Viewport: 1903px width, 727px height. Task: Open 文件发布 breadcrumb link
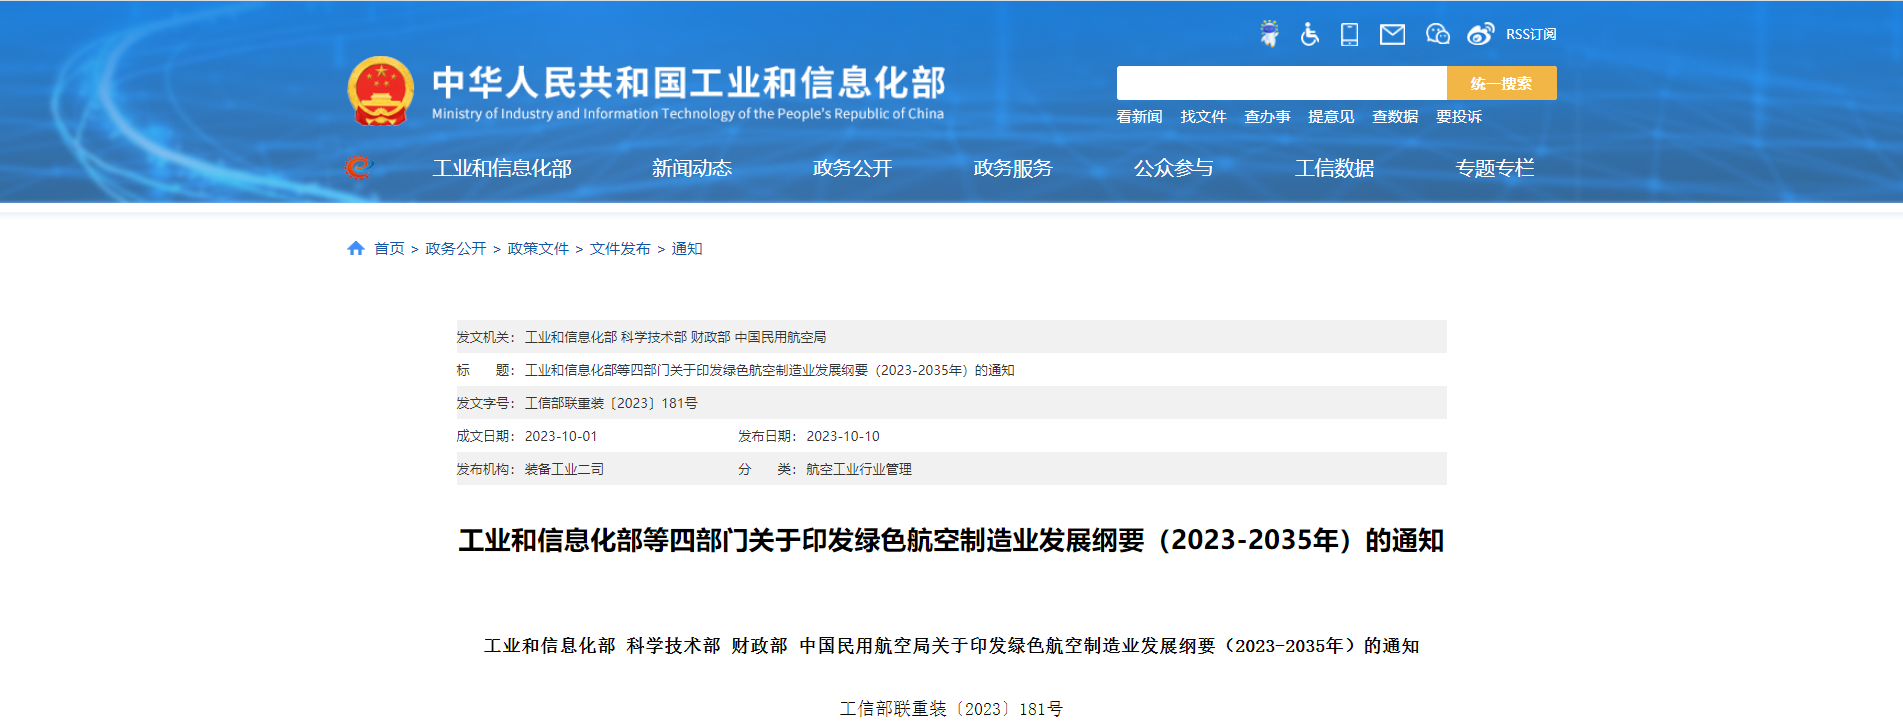tap(620, 249)
